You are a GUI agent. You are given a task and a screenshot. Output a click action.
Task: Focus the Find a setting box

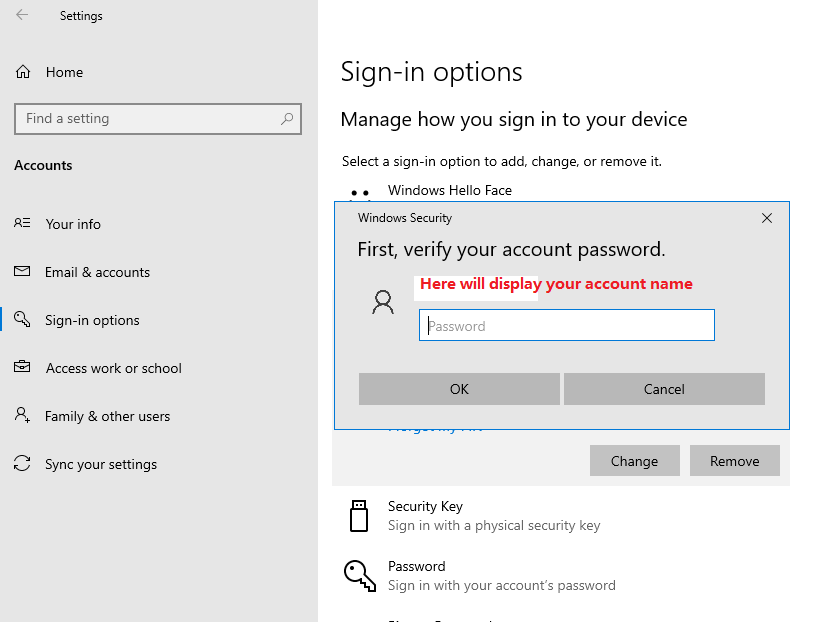[158, 119]
